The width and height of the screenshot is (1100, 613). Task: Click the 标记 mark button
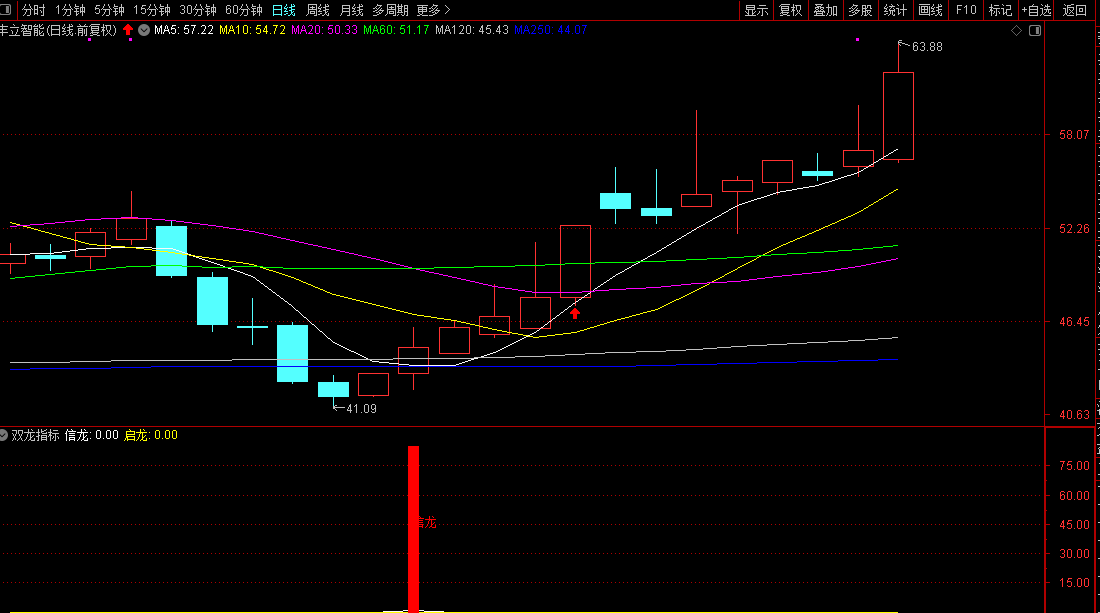pos(1000,10)
